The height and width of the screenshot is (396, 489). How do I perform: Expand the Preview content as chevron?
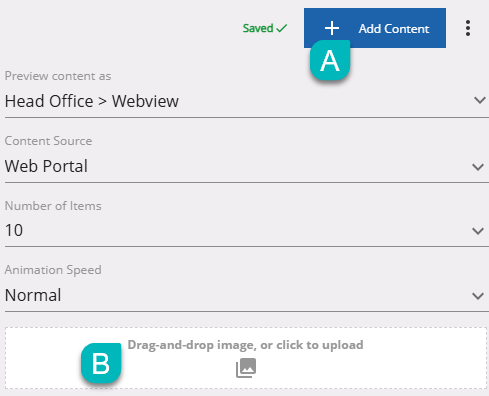pos(480,100)
